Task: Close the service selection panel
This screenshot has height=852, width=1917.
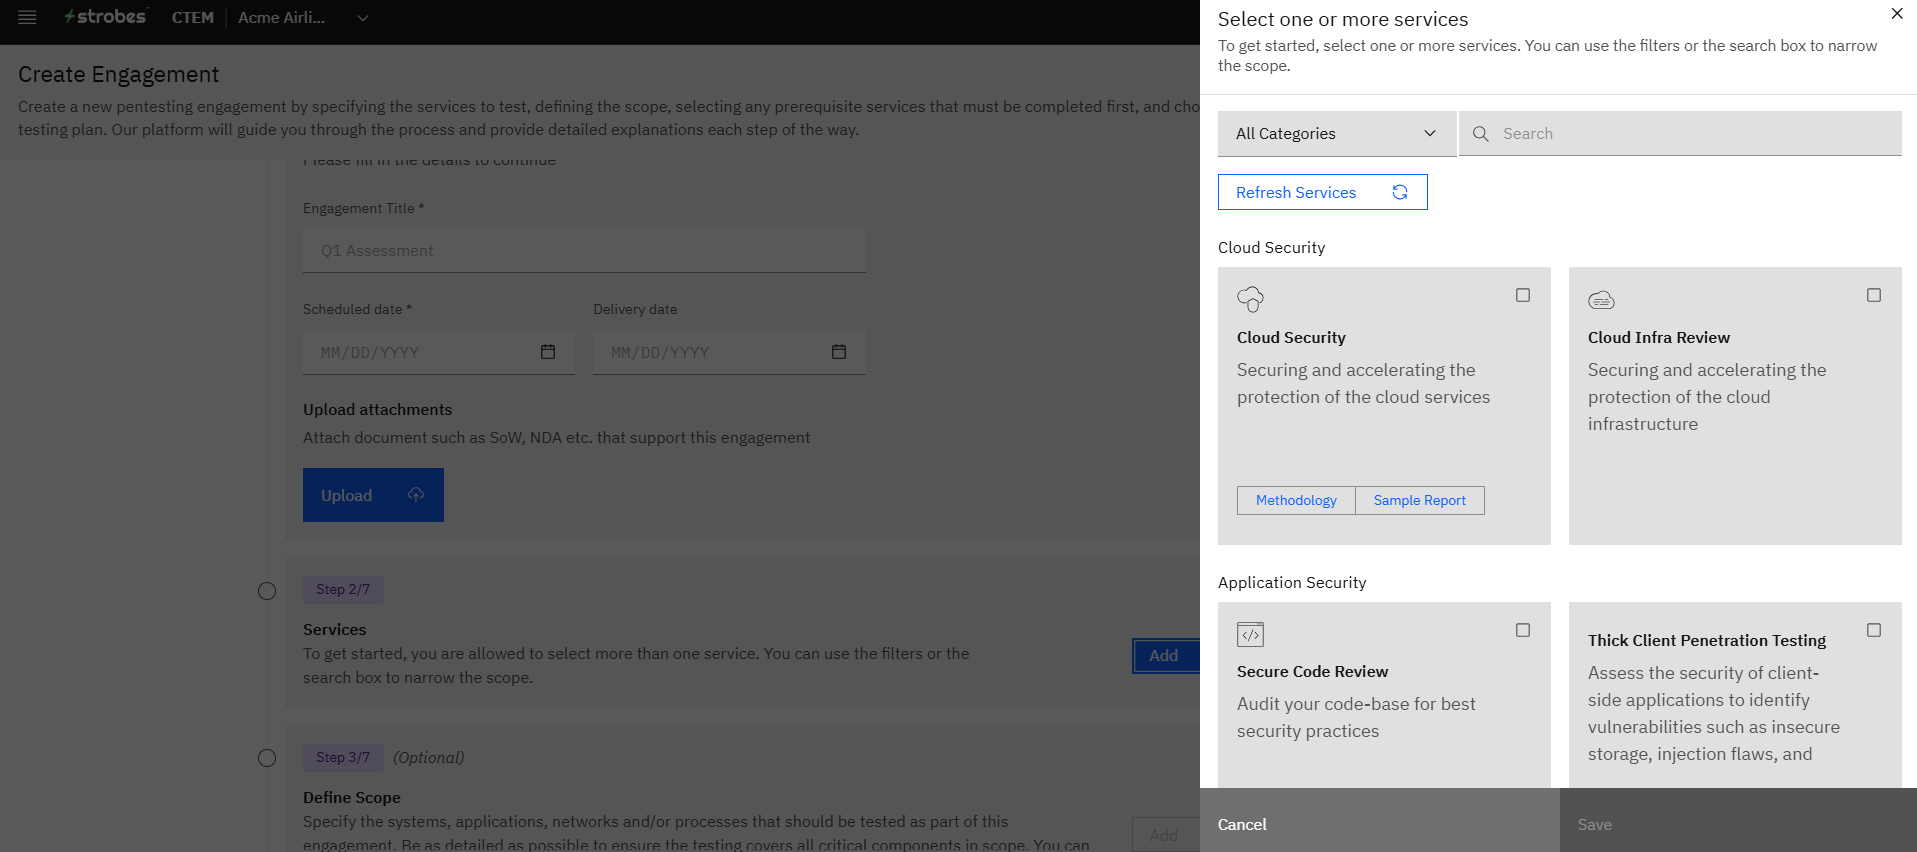Action: pos(1896,14)
